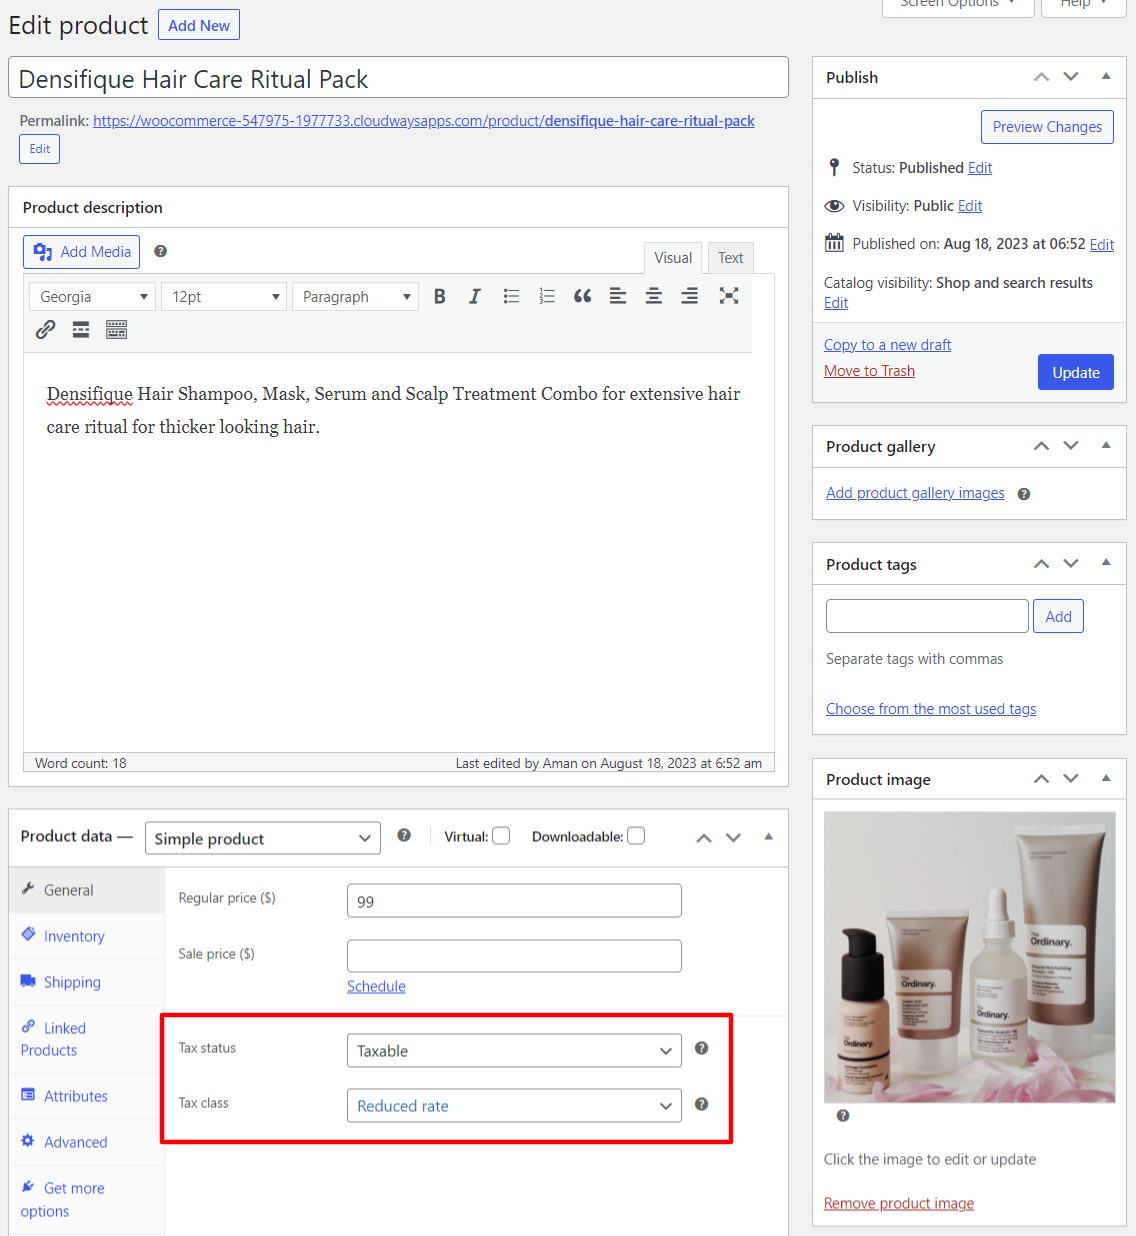Toggle bold formatting in the editor
The width and height of the screenshot is (1136, 1236).
439,296
